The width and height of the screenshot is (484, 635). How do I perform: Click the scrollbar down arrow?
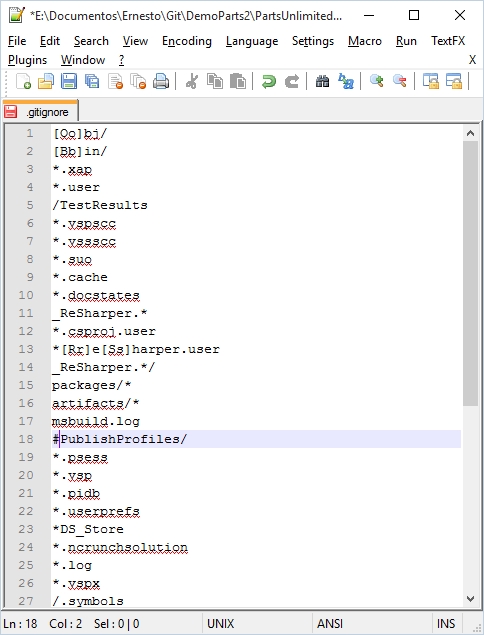click(x=470, y=598)
